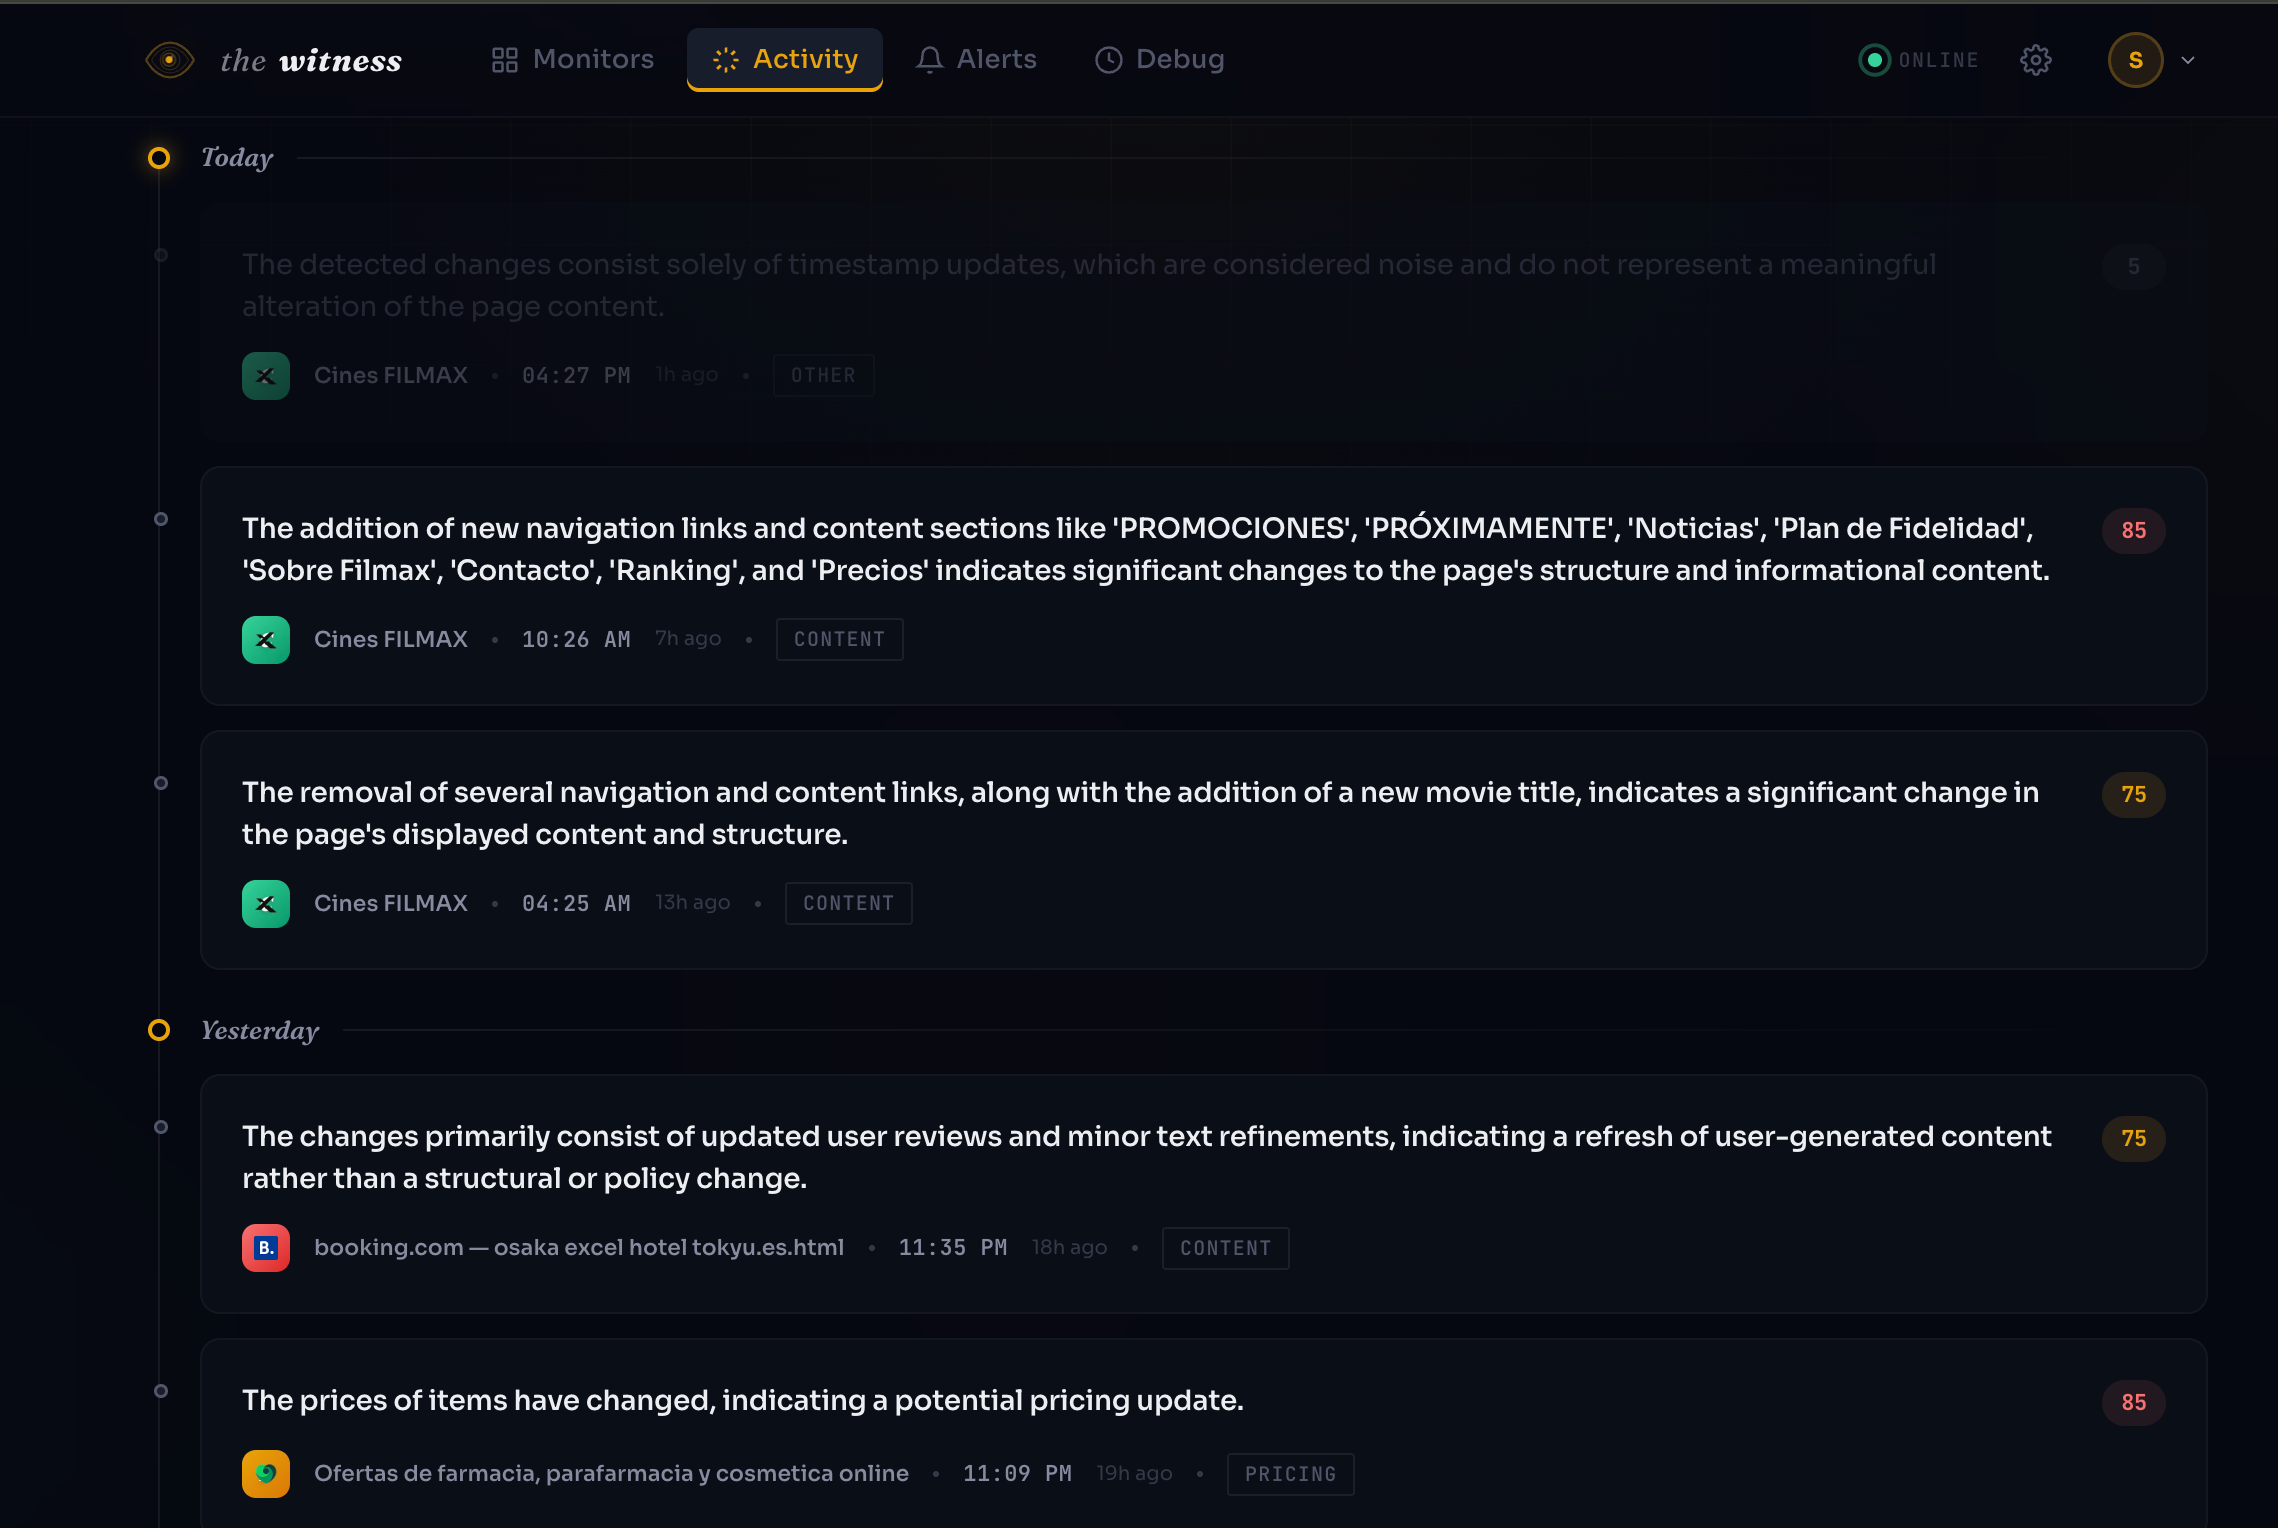
Task: Click the green ONLINE status indicator
Action: (1874, 60)
